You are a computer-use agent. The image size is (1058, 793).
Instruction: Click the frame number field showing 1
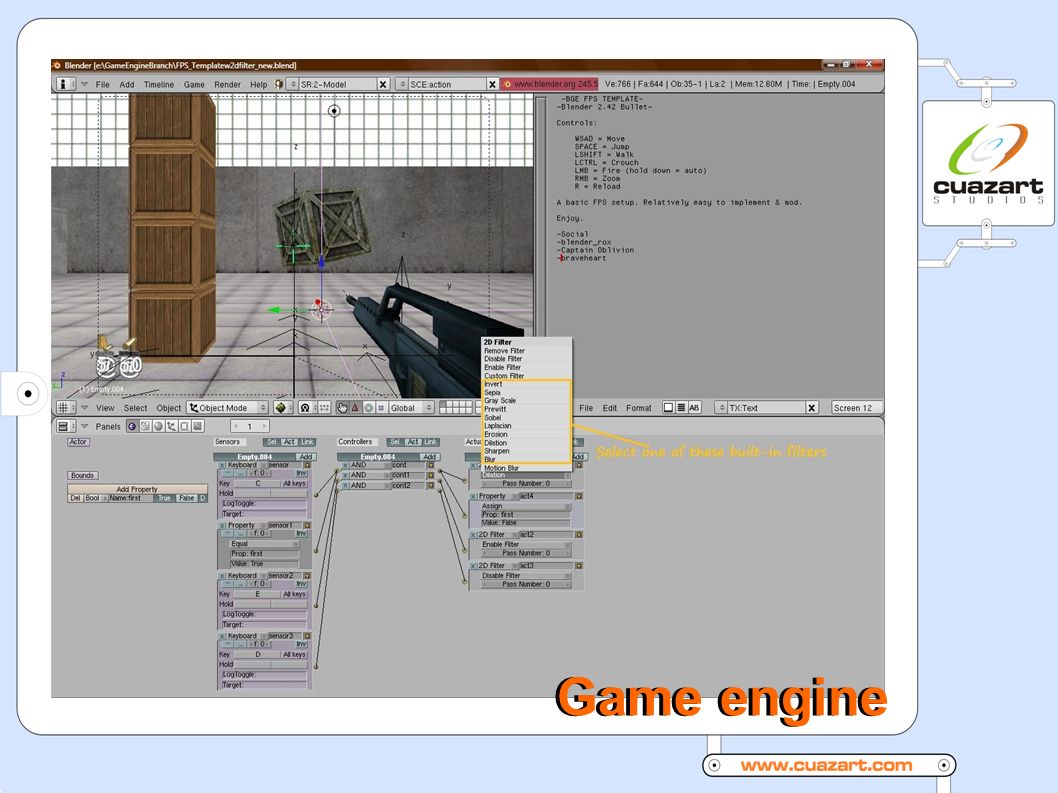pos(250,426)
